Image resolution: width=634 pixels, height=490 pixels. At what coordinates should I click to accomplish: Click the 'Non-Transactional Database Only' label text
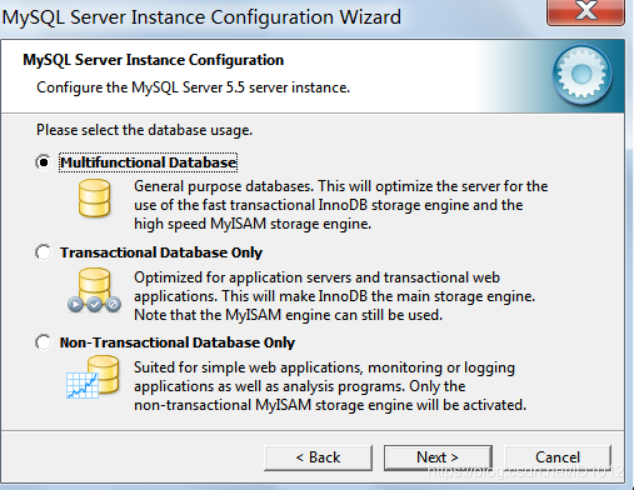tap(177, 343)
